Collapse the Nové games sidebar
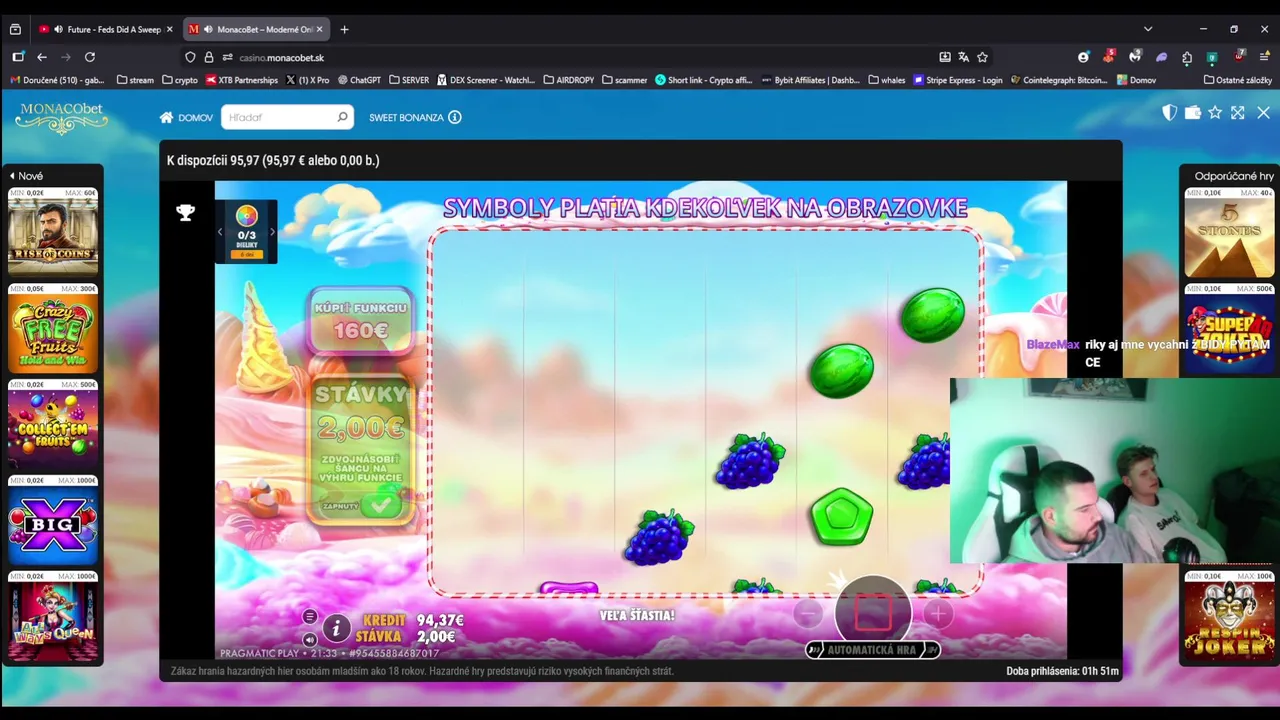Viewport: 1280px width, 720px height. click(x=27, y=176)
